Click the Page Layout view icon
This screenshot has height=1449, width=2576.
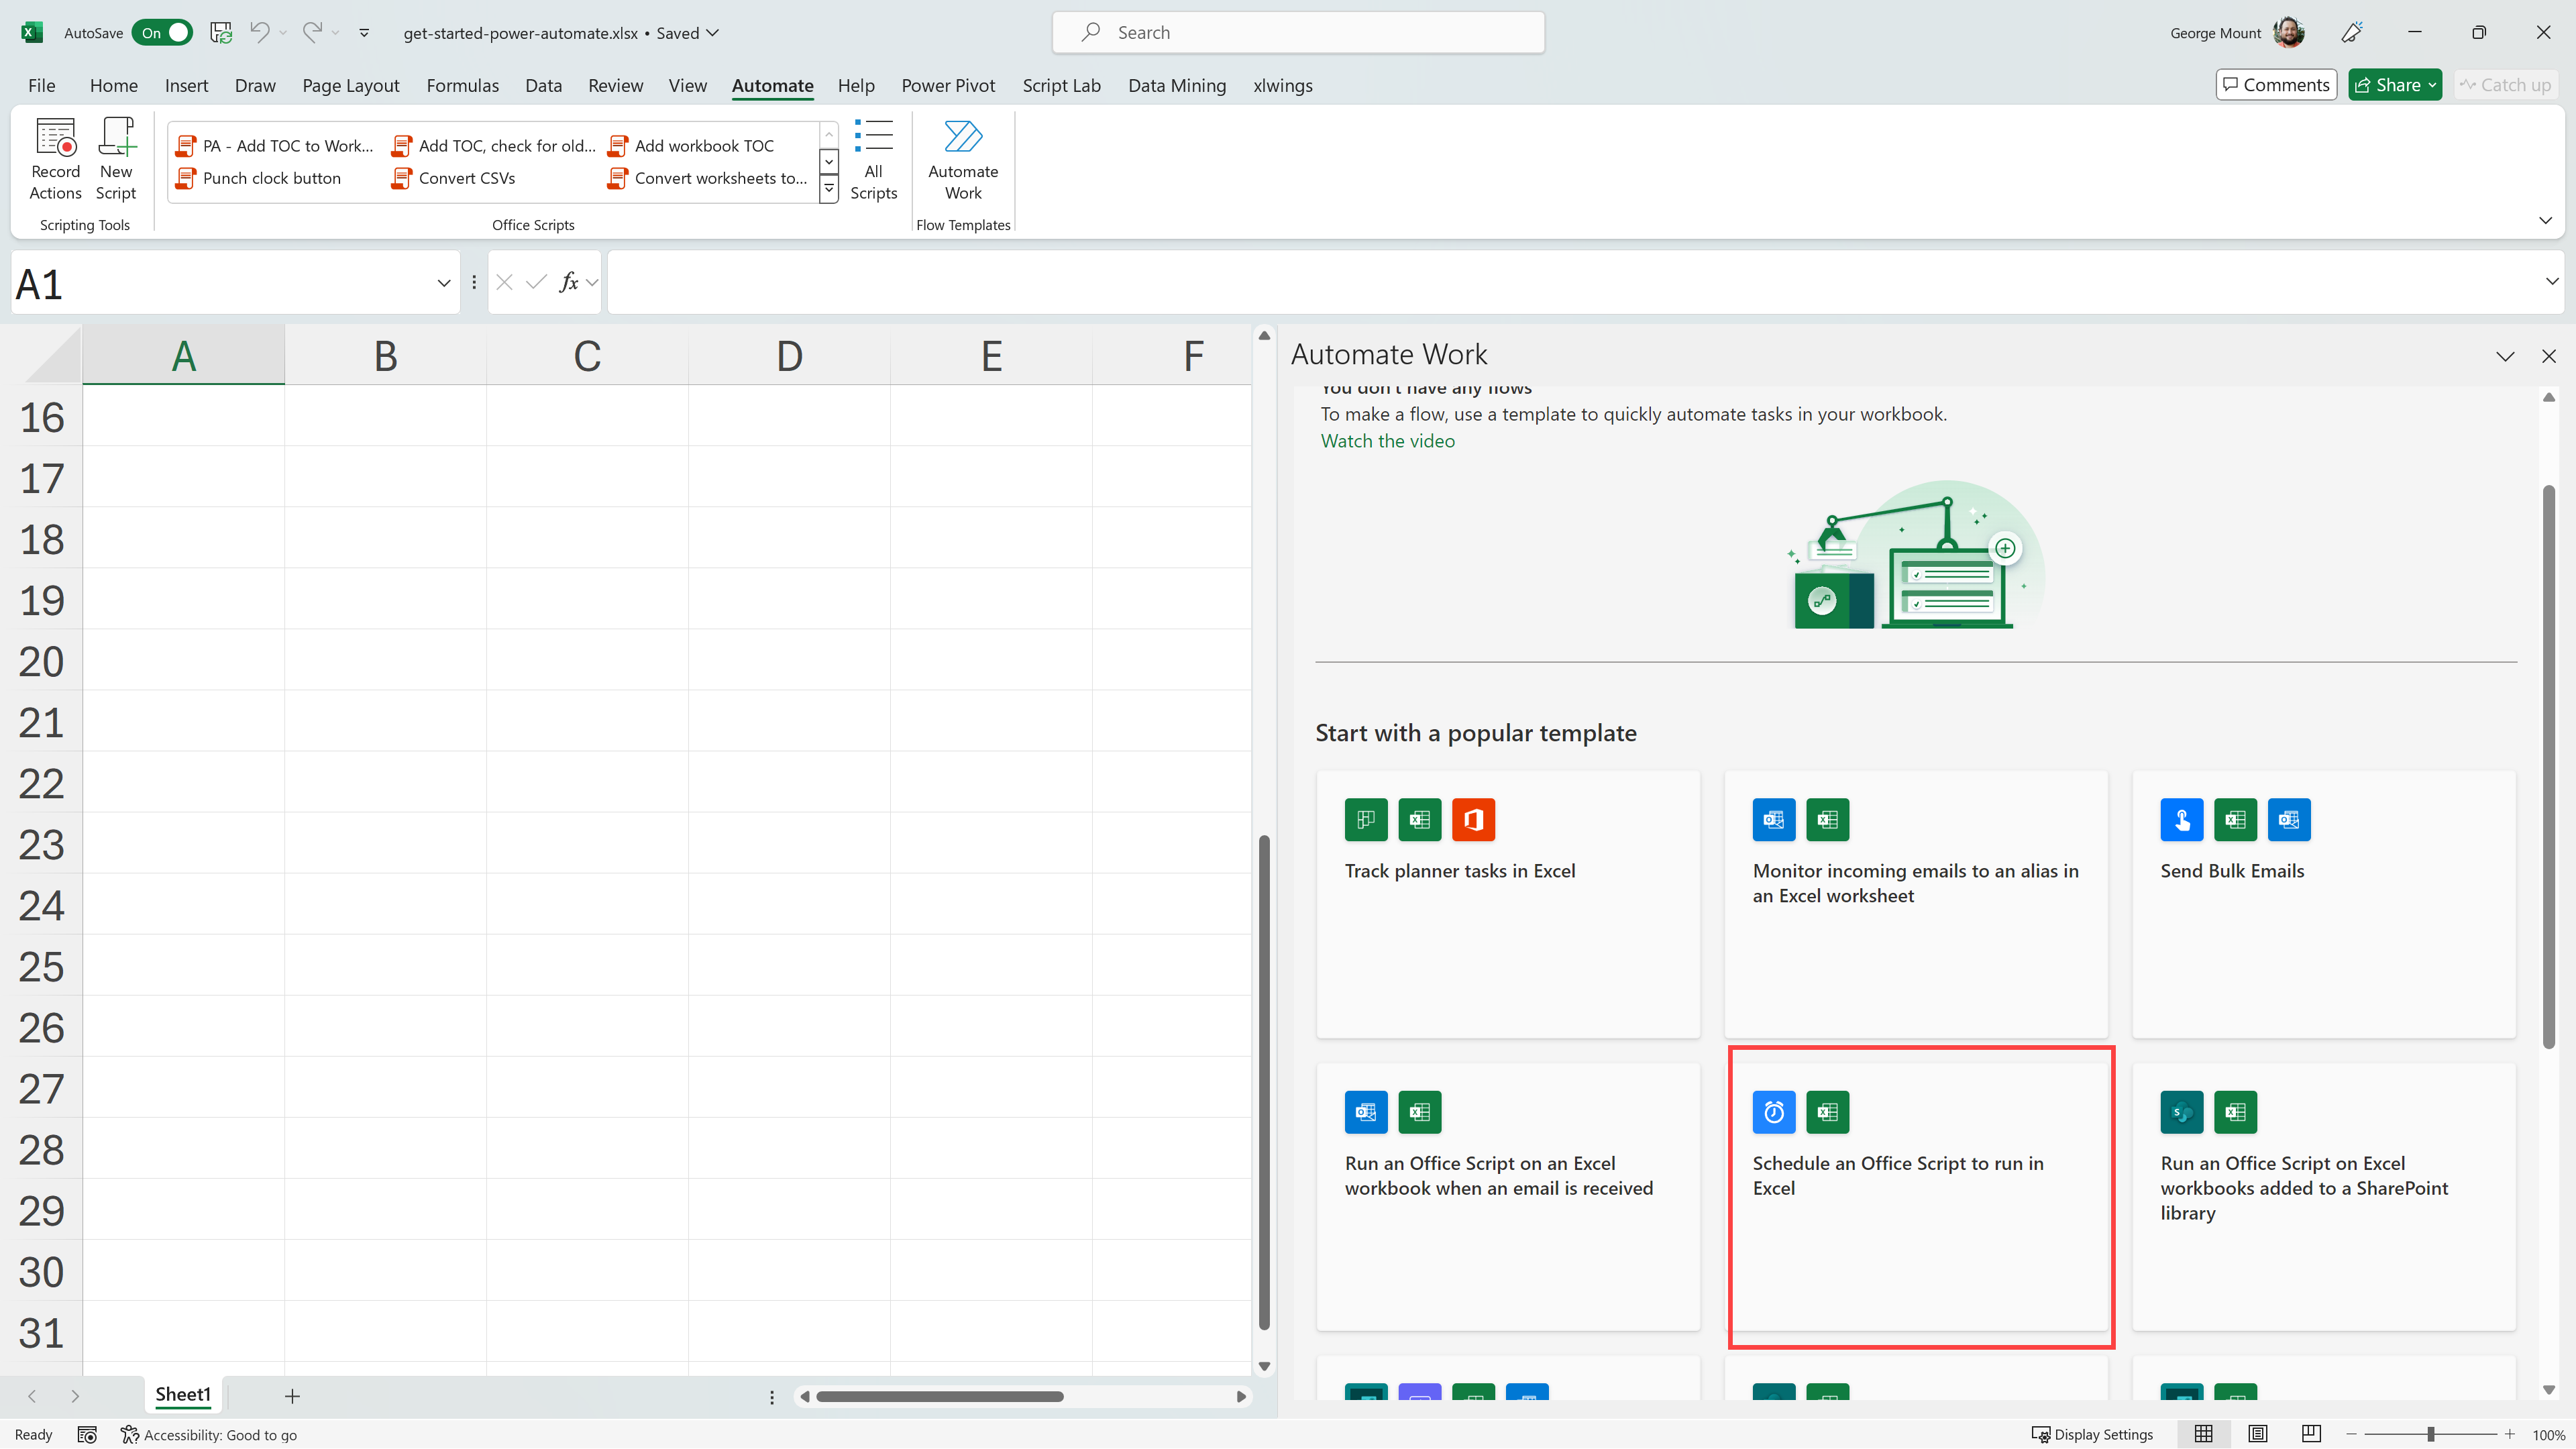point(2257,1434)
